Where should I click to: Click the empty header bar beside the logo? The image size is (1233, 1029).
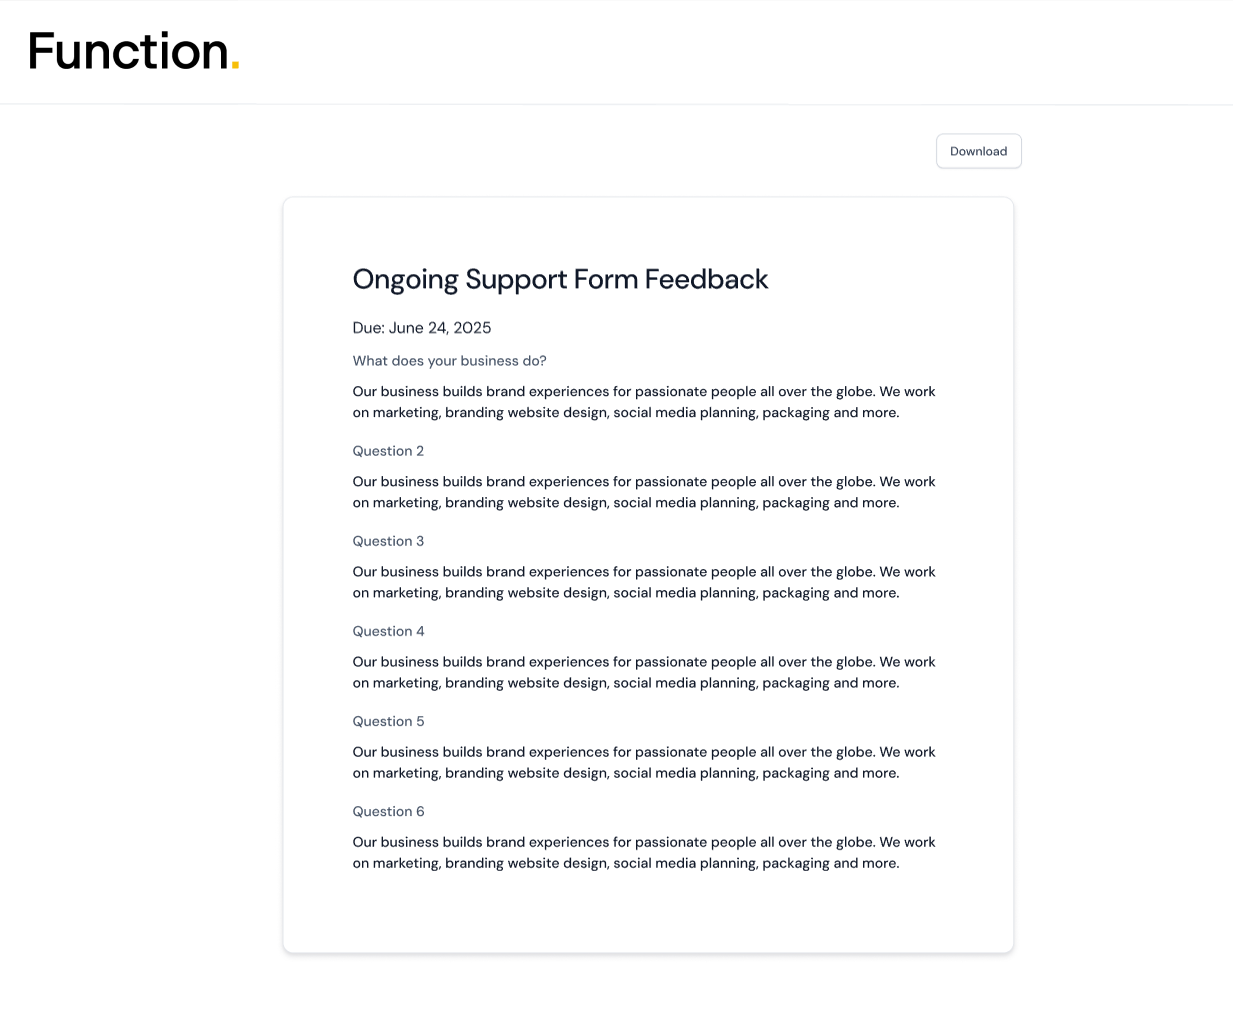click(x=736, y=52)
